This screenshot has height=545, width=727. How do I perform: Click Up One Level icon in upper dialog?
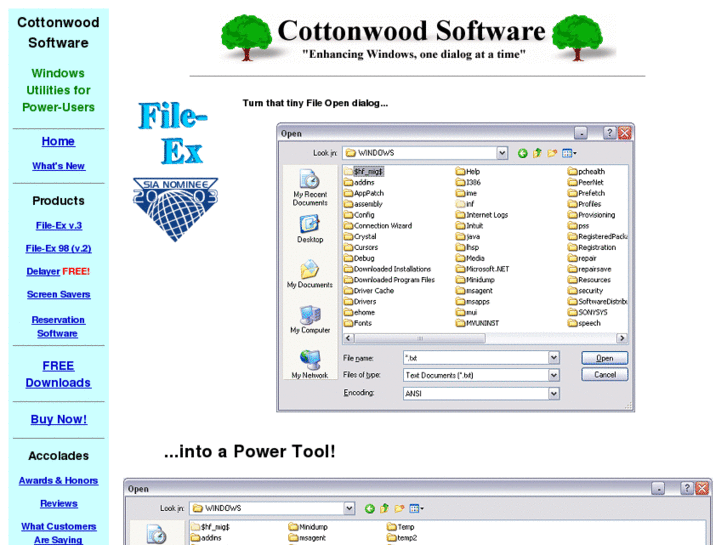point(537,153)
